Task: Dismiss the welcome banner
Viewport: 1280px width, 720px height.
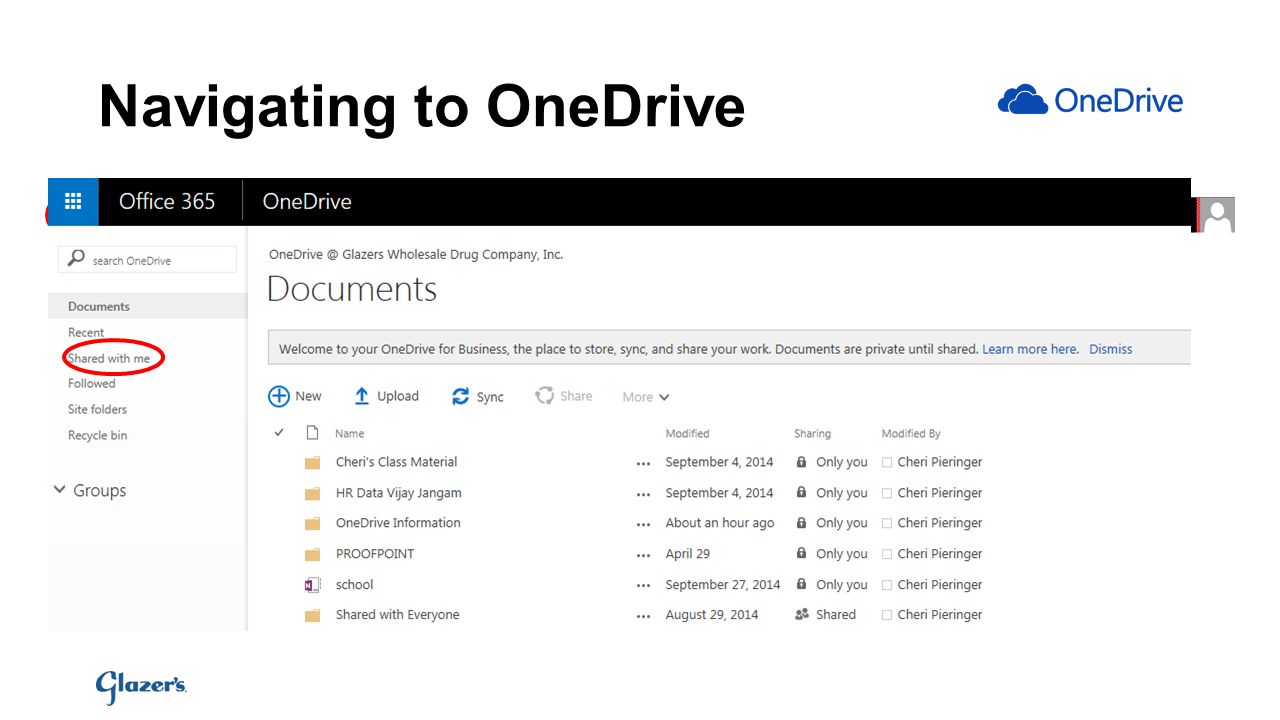Action: click(x=1111, y=349)
